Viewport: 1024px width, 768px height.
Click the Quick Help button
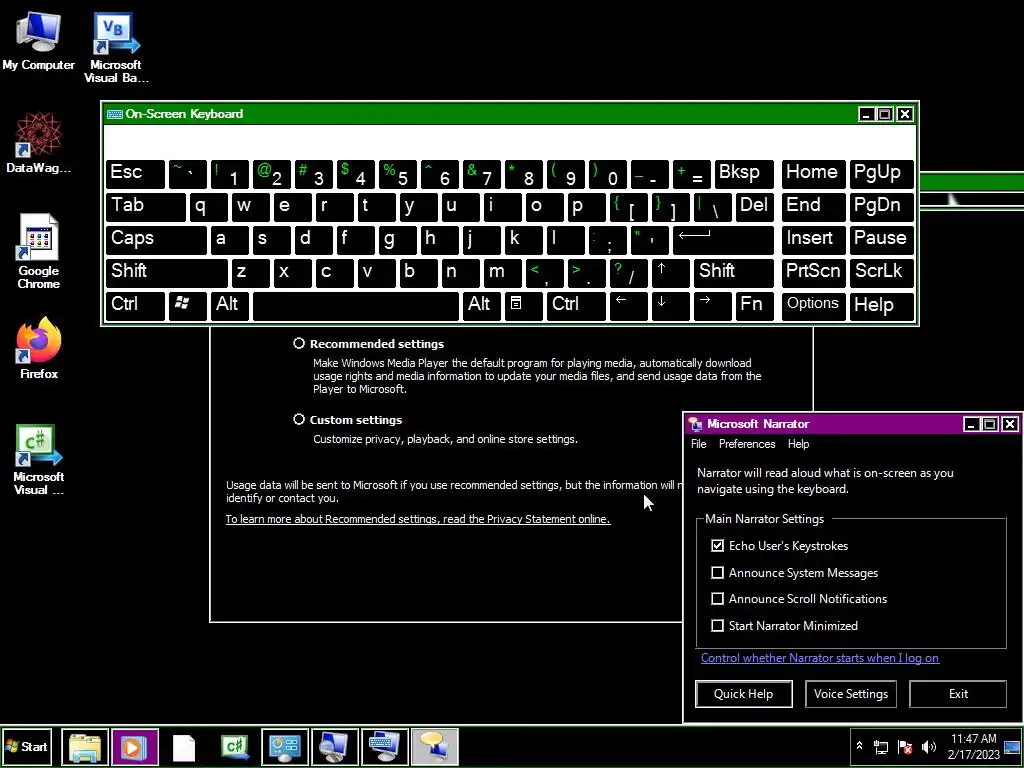tap(744, 694)
